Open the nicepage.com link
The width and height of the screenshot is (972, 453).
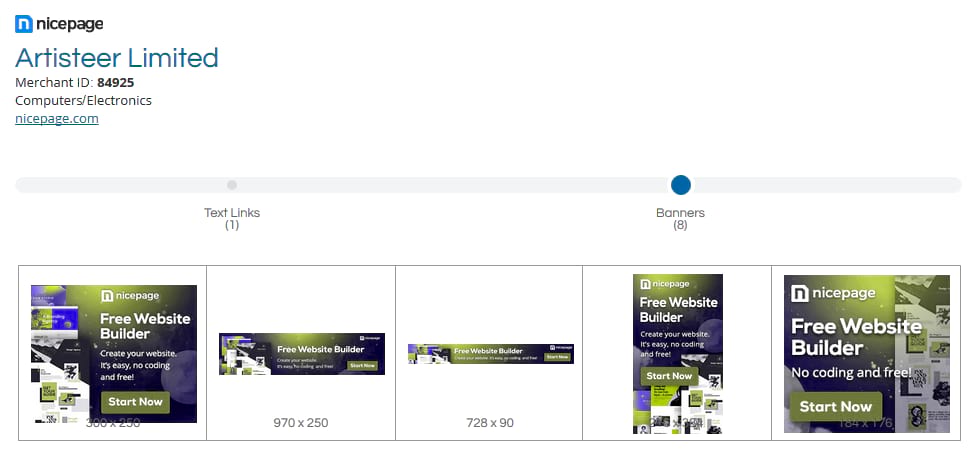pyautogui.click(x=57, y=118)
